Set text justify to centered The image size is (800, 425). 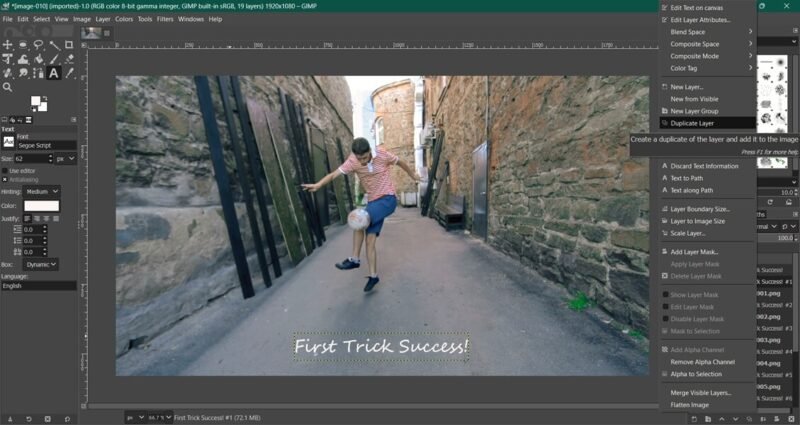pyautogui.click(x=46, y=218)
